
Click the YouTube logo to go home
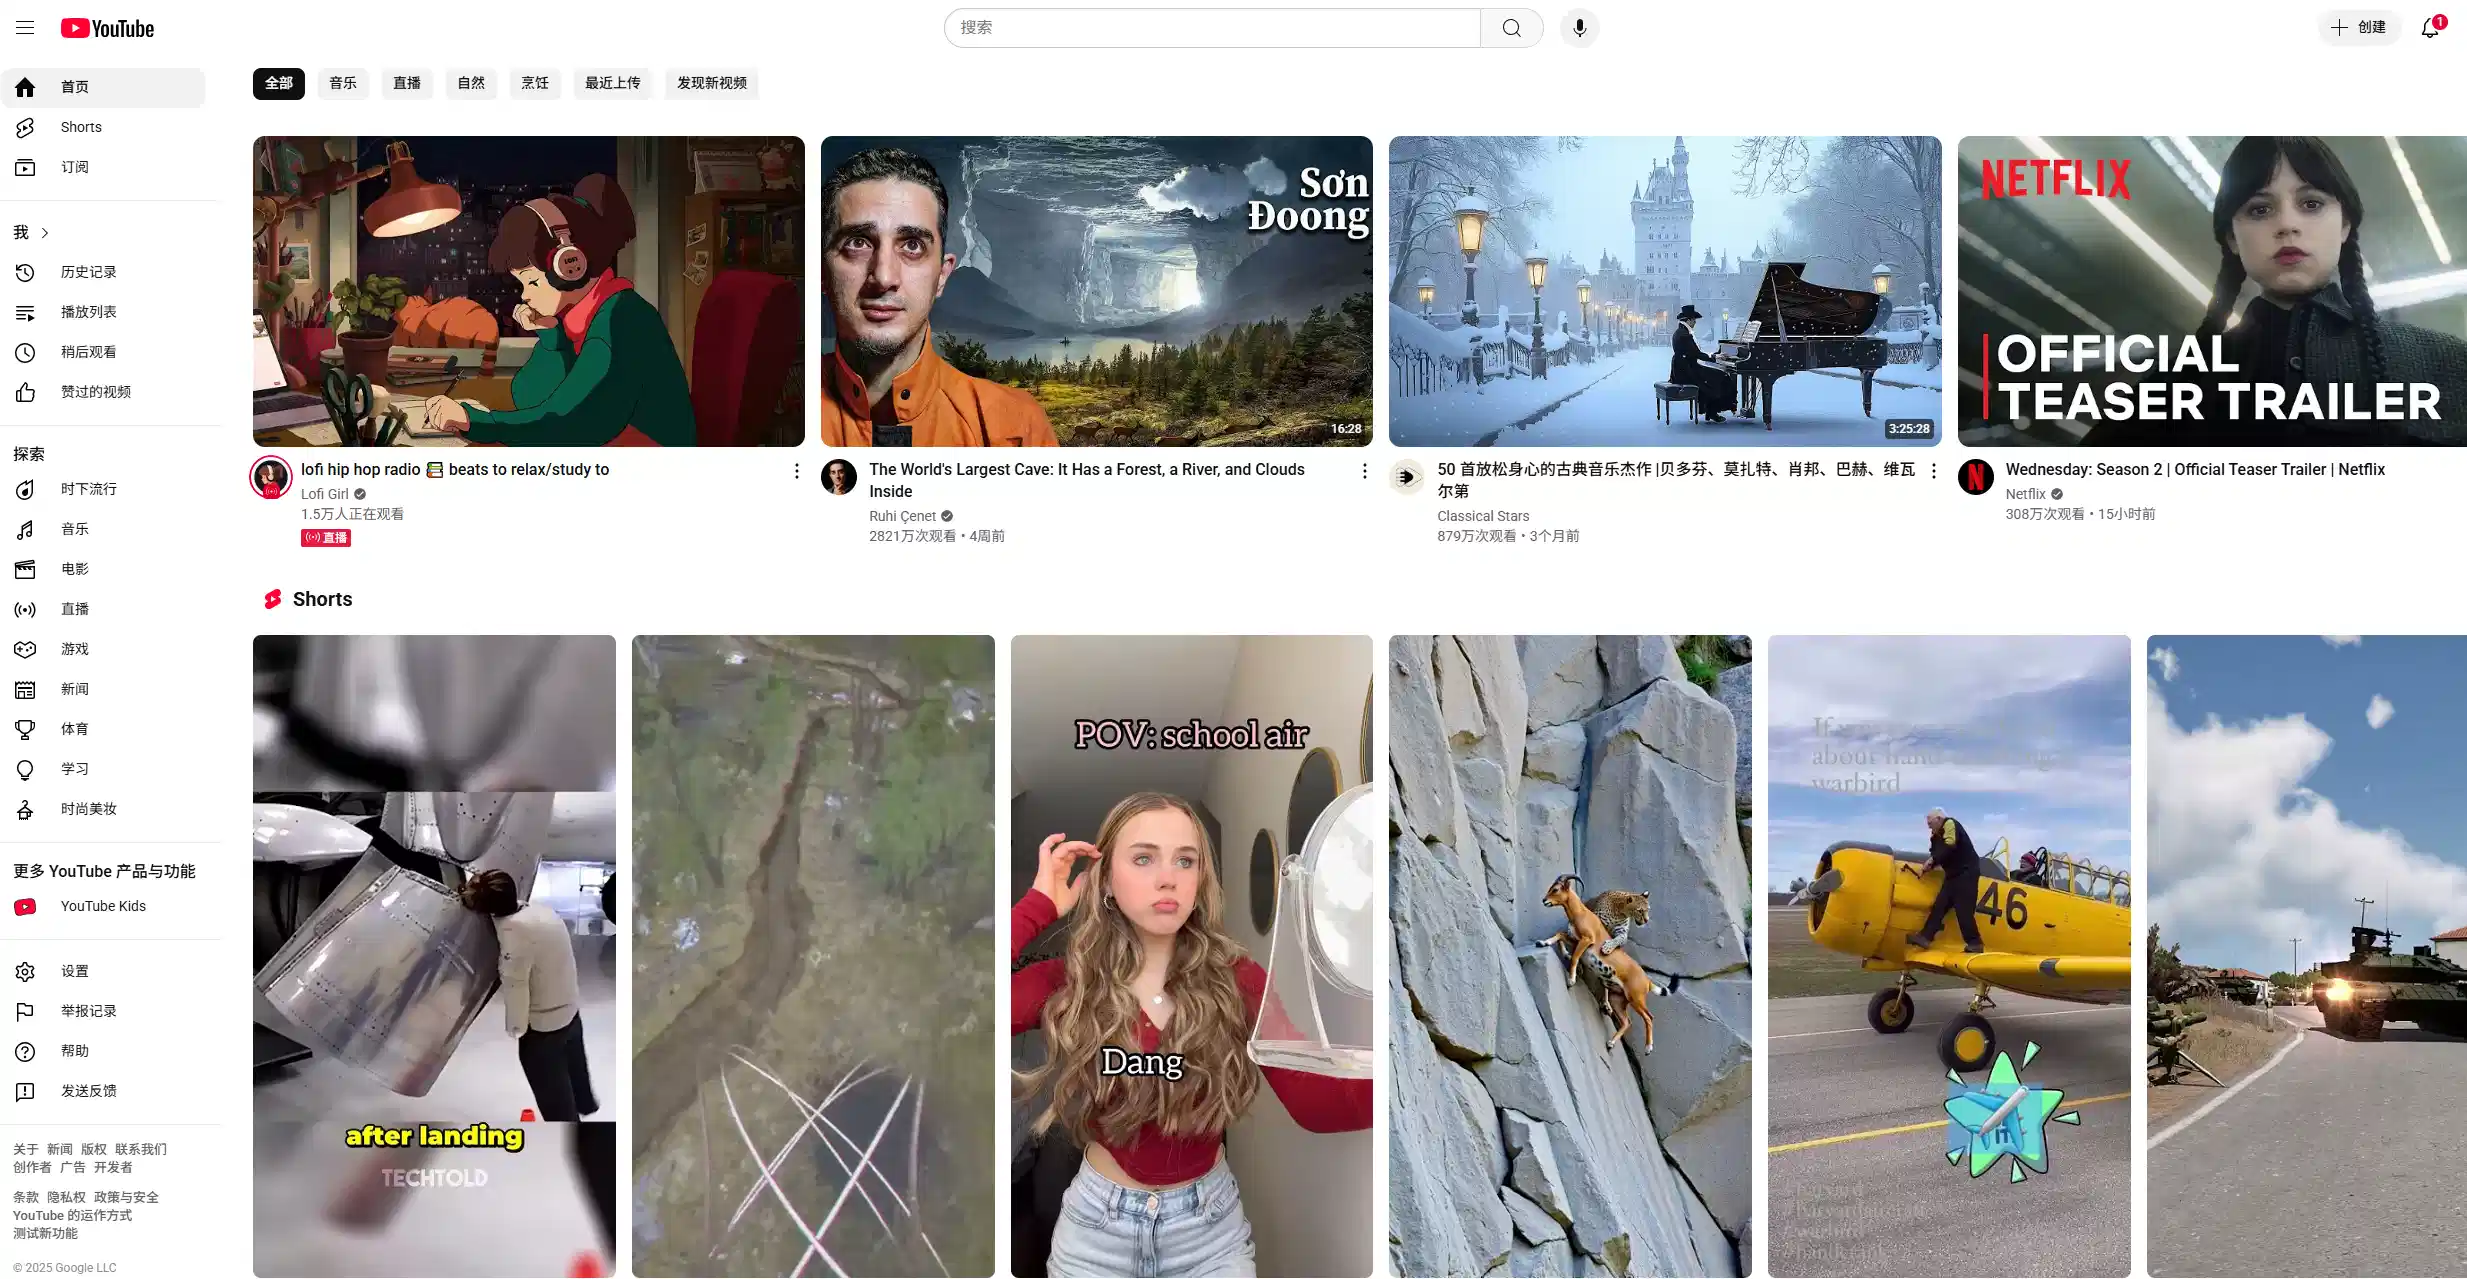[x=107, y=27]
